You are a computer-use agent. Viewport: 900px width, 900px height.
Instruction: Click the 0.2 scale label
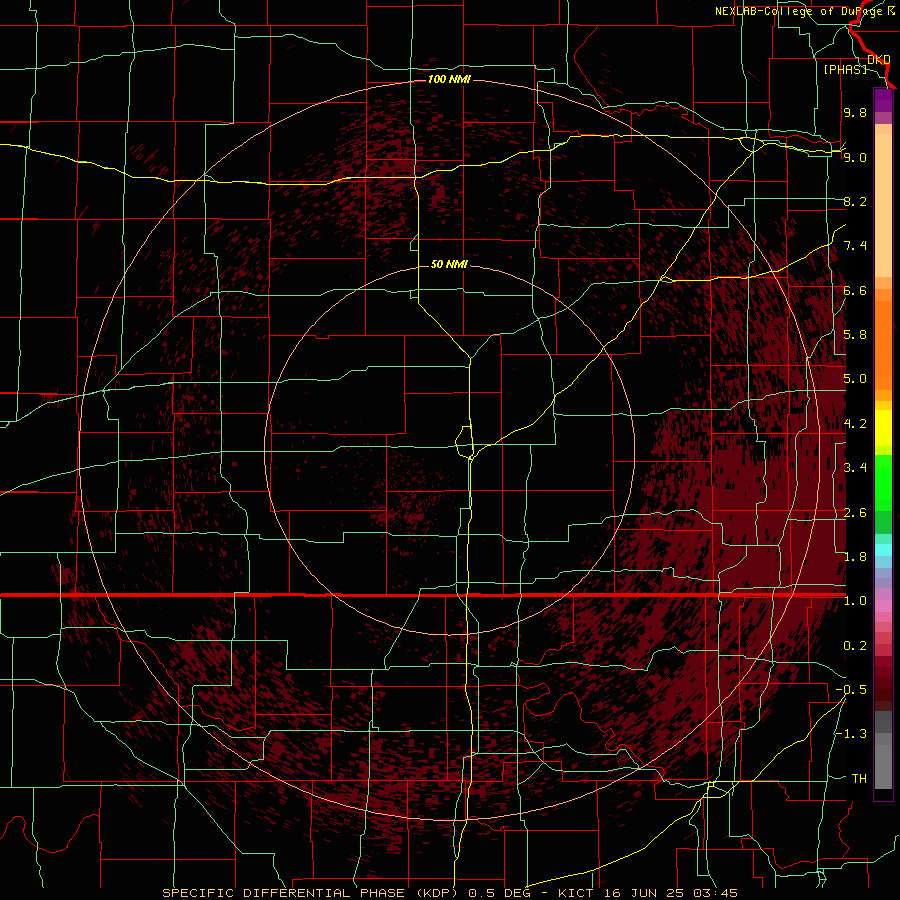pos(855,645)
